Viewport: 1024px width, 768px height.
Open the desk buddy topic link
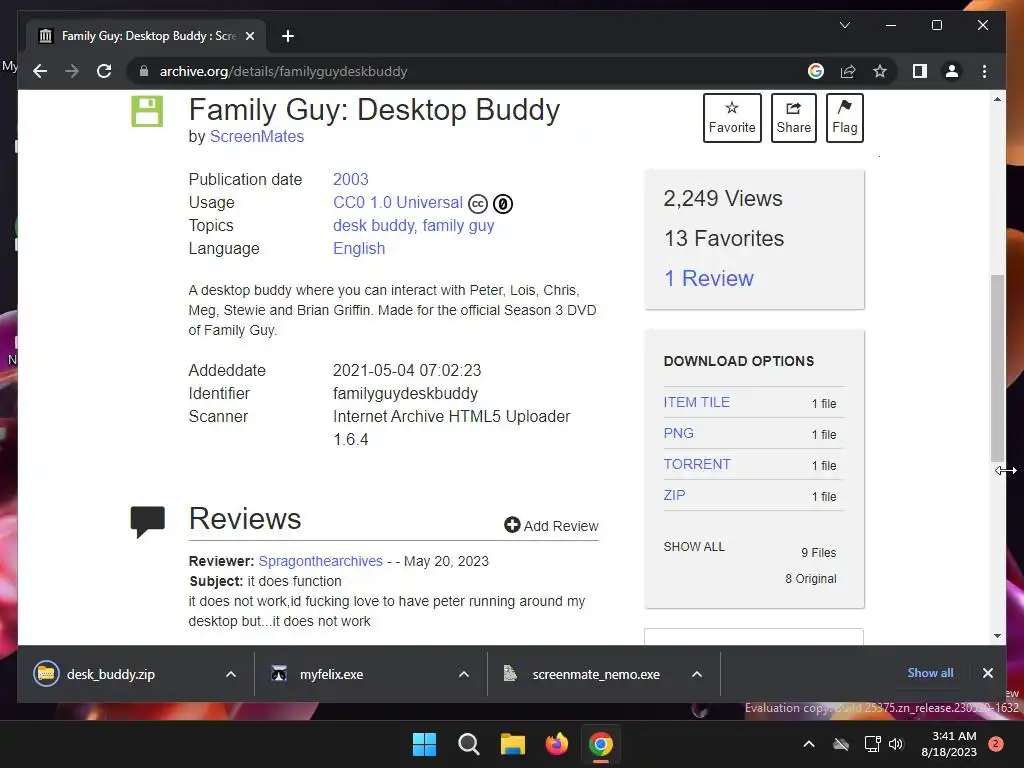(x=374, y=225)
